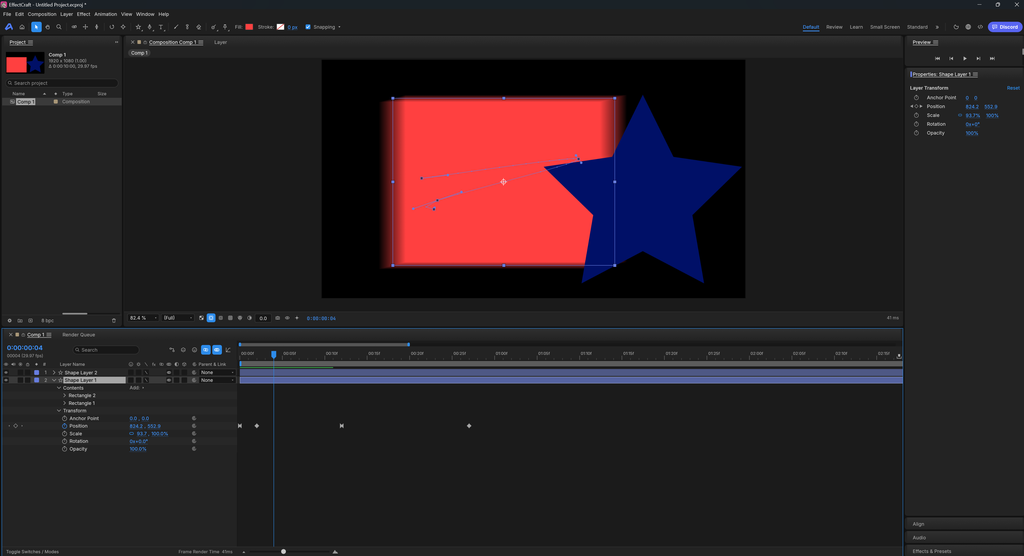Toggle motion blur switch for Shape Layer 1
The width and height of the screenshot is (1024, 556).
coord(168,380)
